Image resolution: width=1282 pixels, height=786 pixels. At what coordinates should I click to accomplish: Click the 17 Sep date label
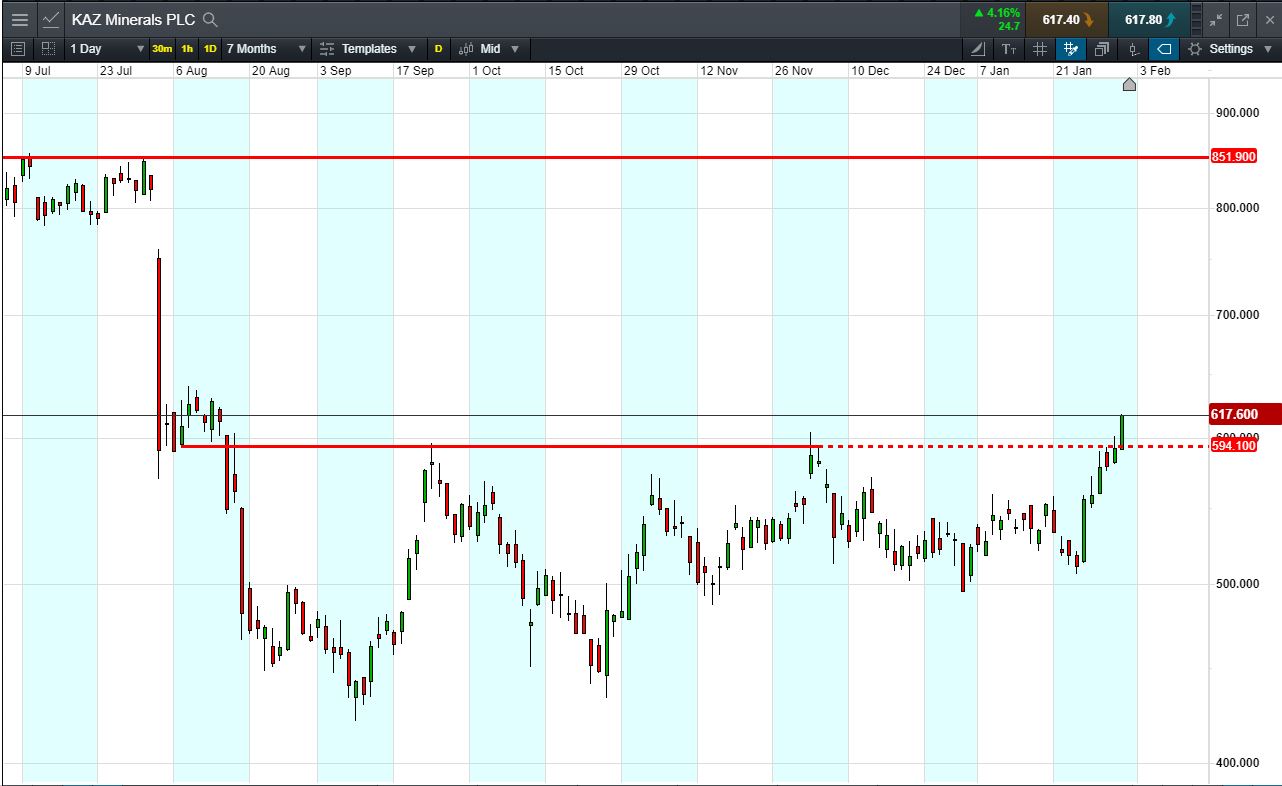(415, 71)
